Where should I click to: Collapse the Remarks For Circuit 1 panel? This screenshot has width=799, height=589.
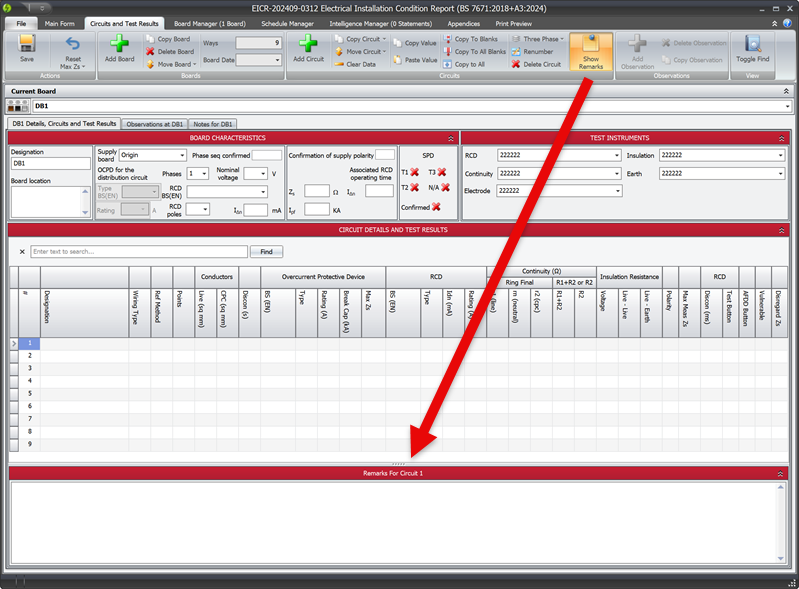point(780,474)
